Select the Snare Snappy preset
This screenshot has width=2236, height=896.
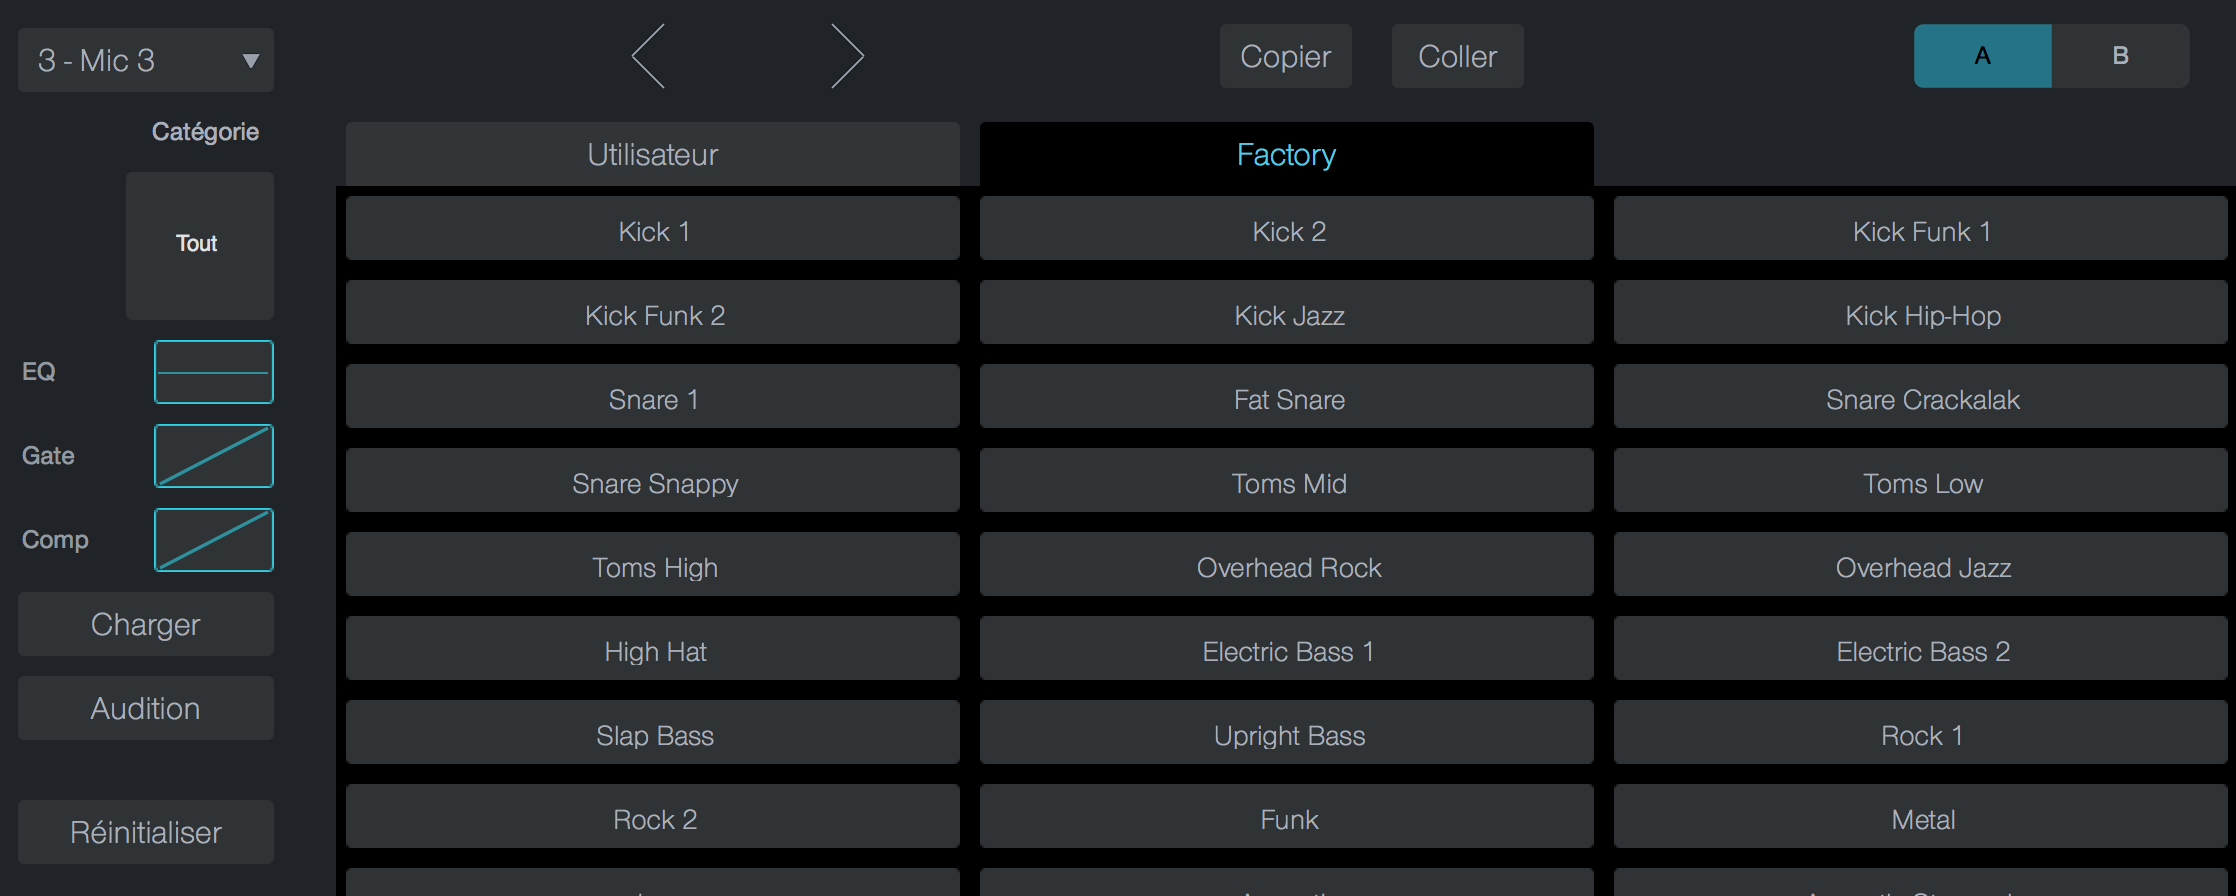pyautogui.click(x=653, y=480)
